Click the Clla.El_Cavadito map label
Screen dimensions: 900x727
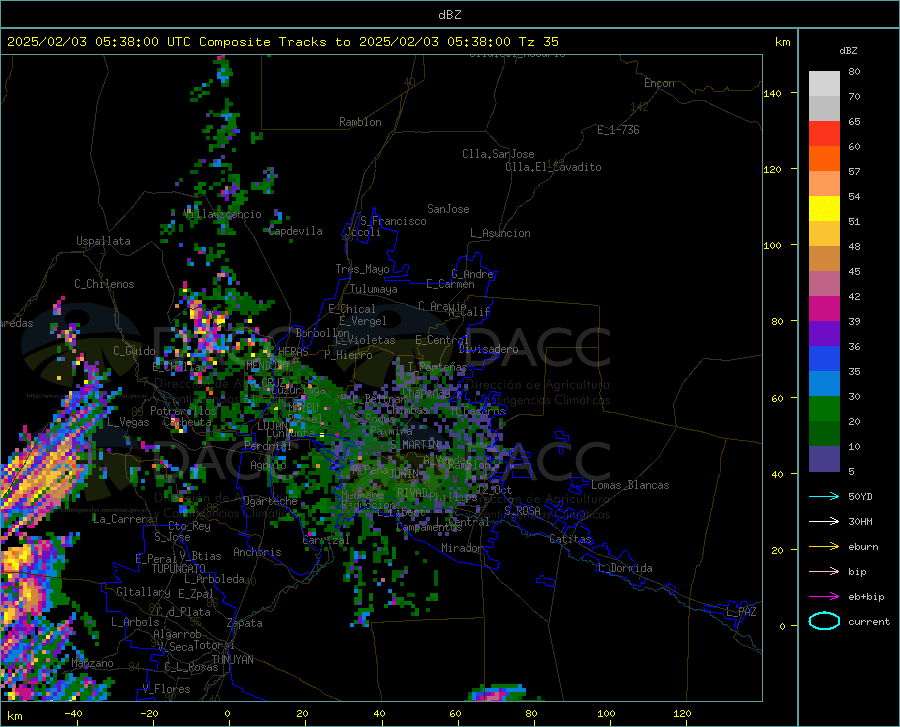553,167
